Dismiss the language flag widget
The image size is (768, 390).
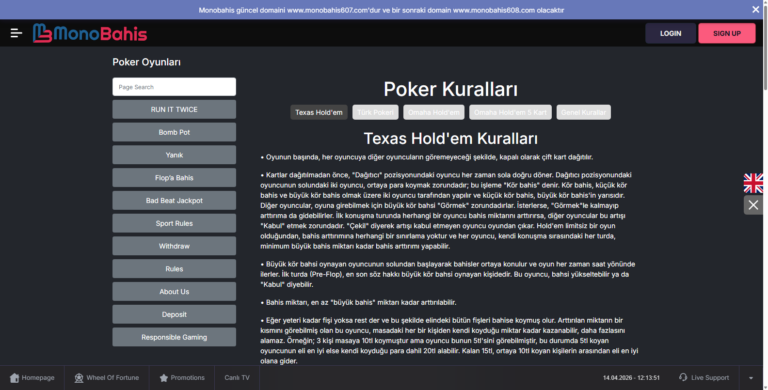[753, 205]
